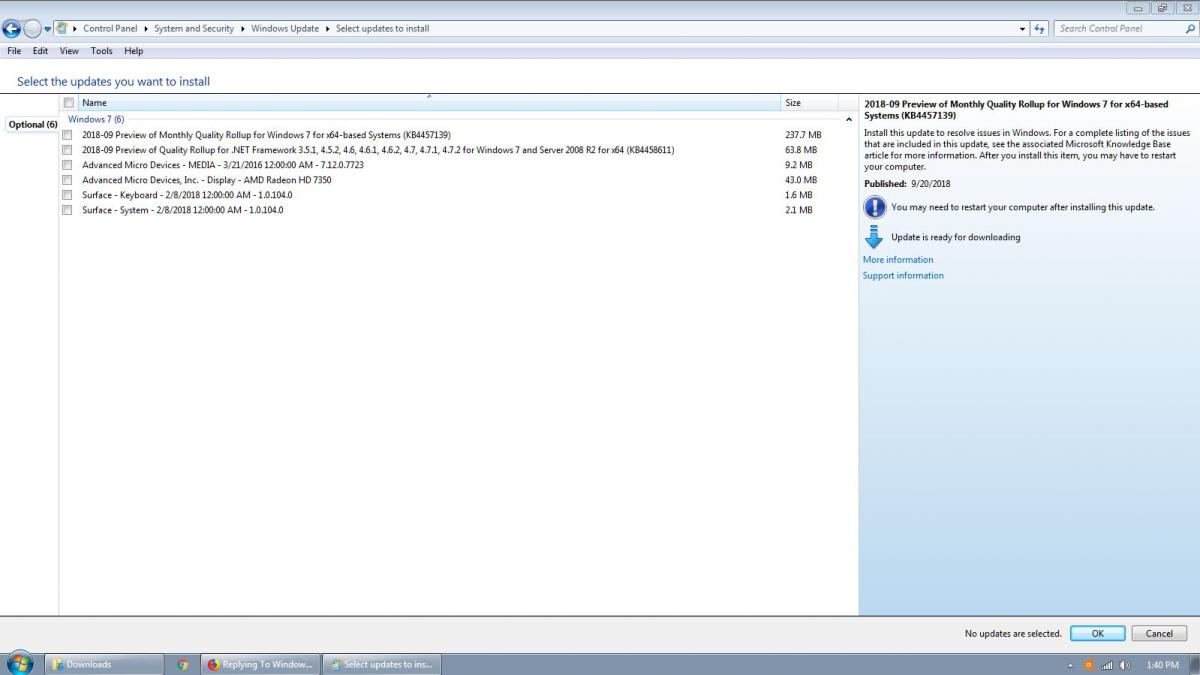The image size is (1200, 675).
Task: Show hidden tray icons arrow
Action: [1071, 665]
